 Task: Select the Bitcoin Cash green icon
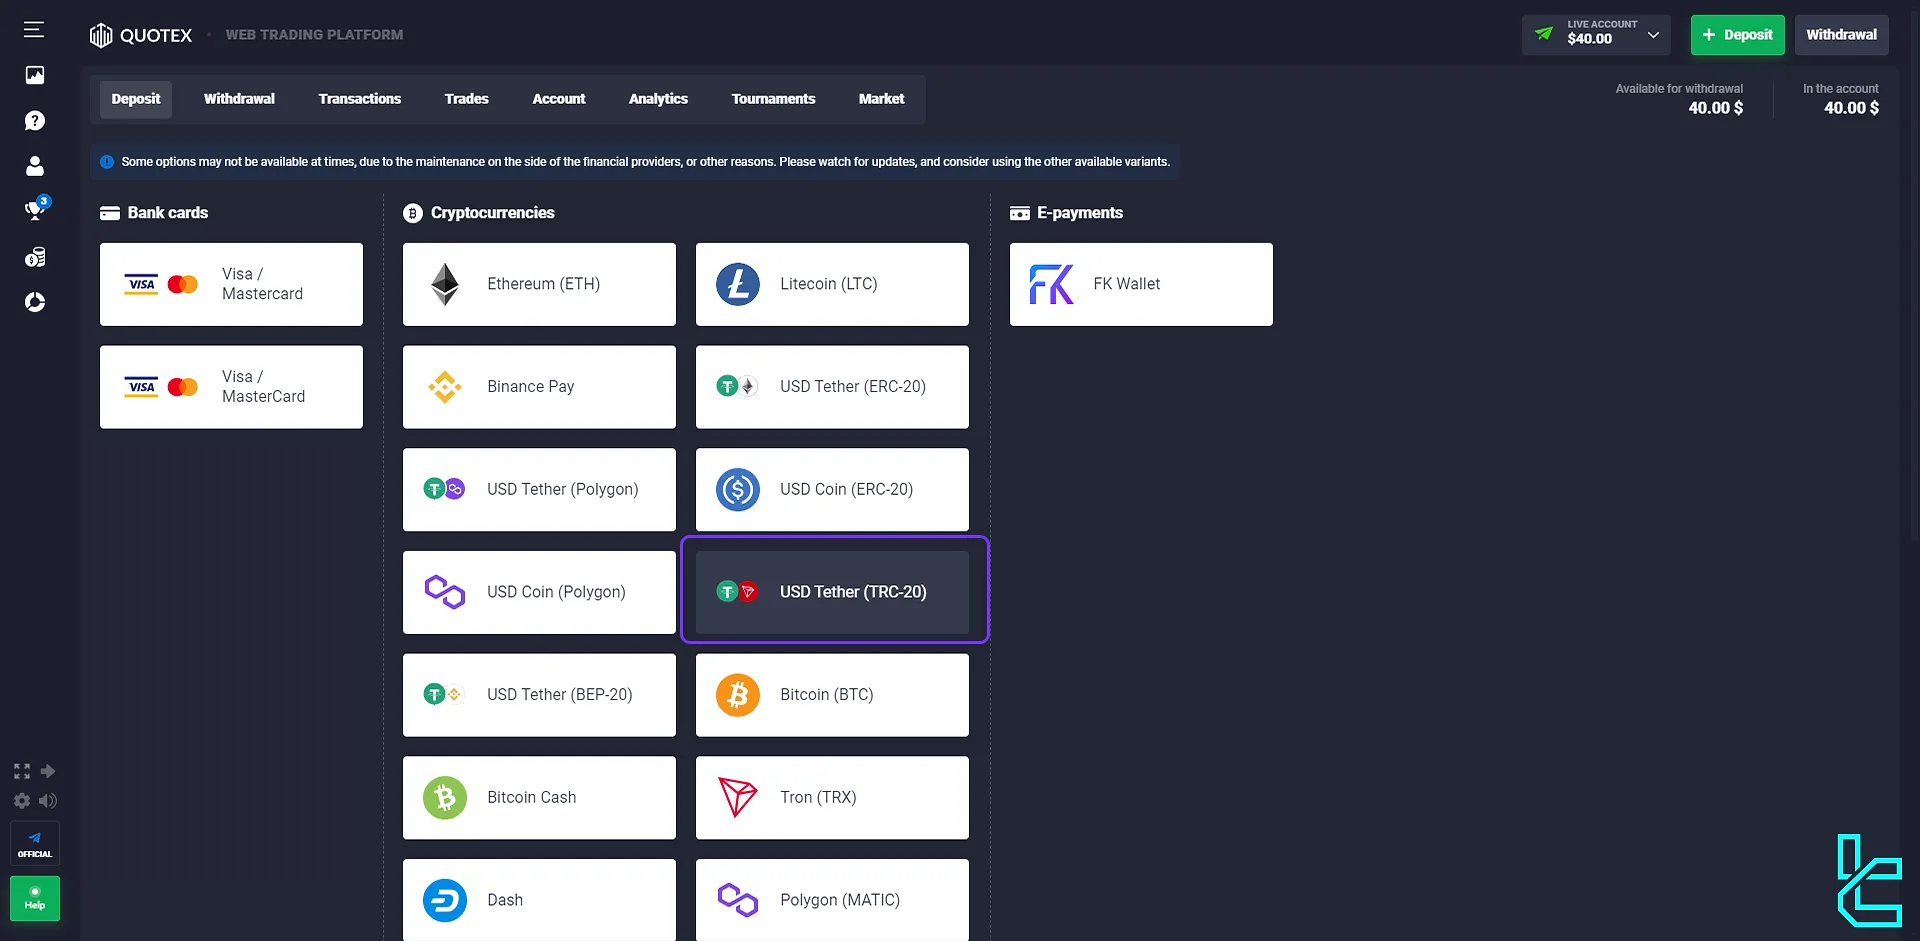coord(445,798)
